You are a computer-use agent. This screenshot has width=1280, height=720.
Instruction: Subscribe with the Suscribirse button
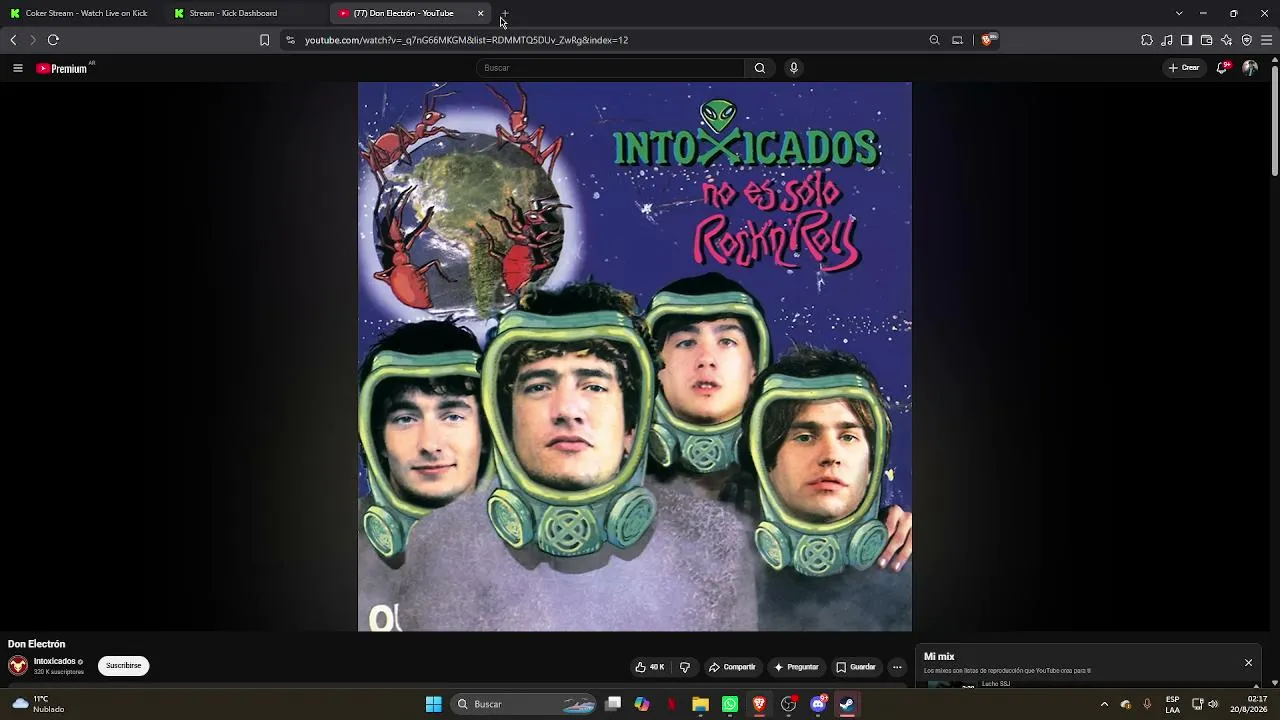pos(124,666)
